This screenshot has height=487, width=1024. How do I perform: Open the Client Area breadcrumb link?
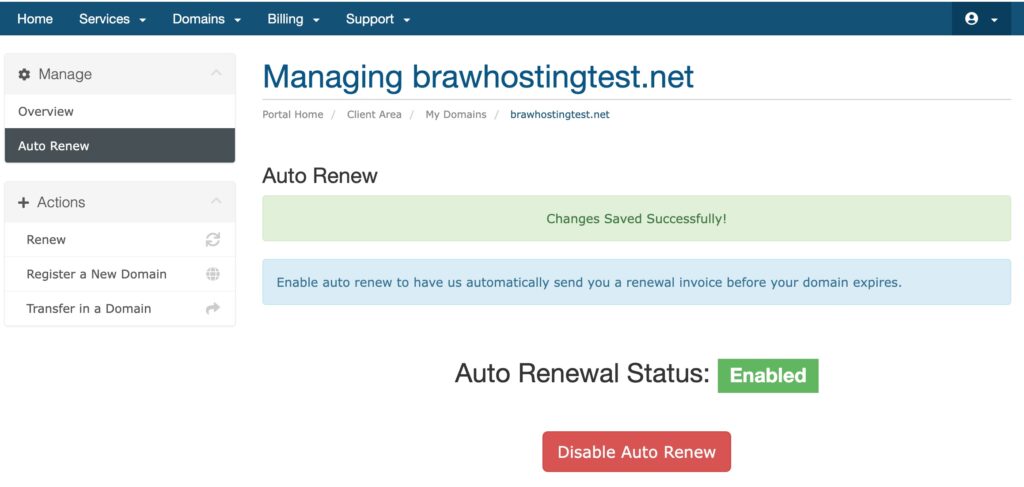point(374,114)
